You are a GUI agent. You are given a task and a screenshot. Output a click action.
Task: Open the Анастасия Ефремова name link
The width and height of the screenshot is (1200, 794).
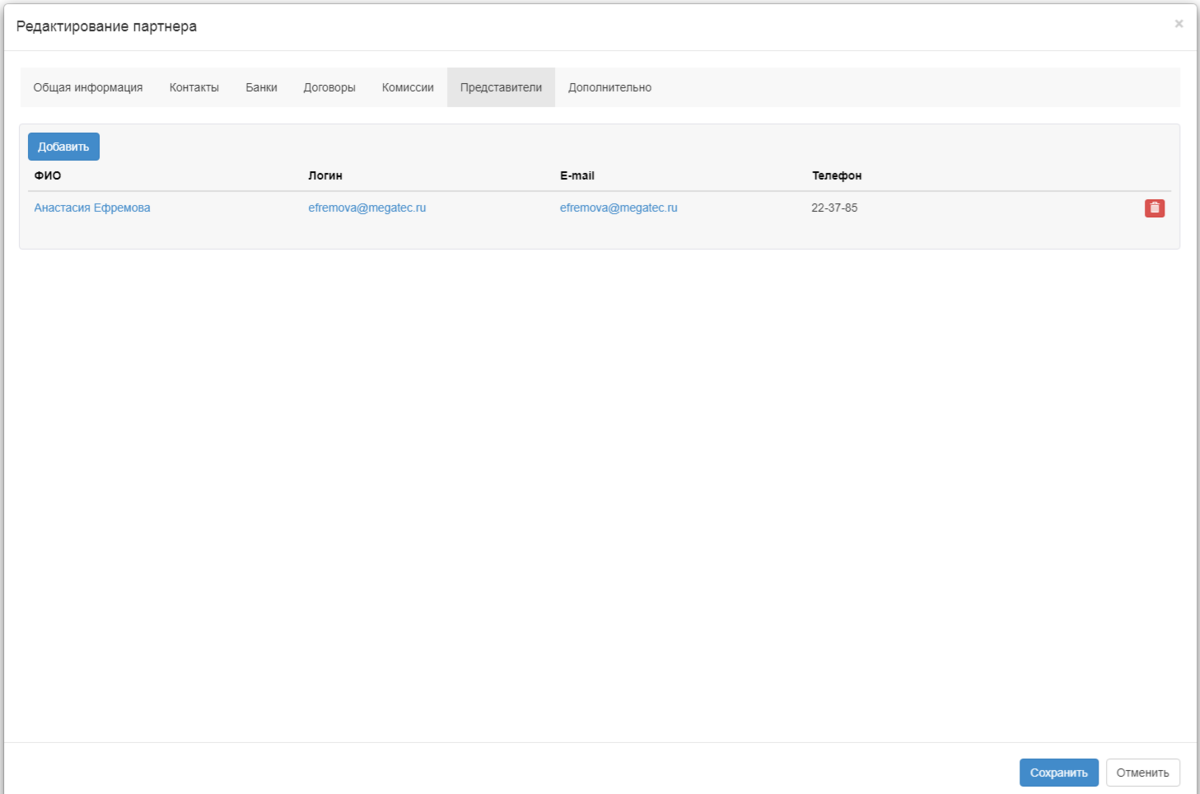(92, 208)
